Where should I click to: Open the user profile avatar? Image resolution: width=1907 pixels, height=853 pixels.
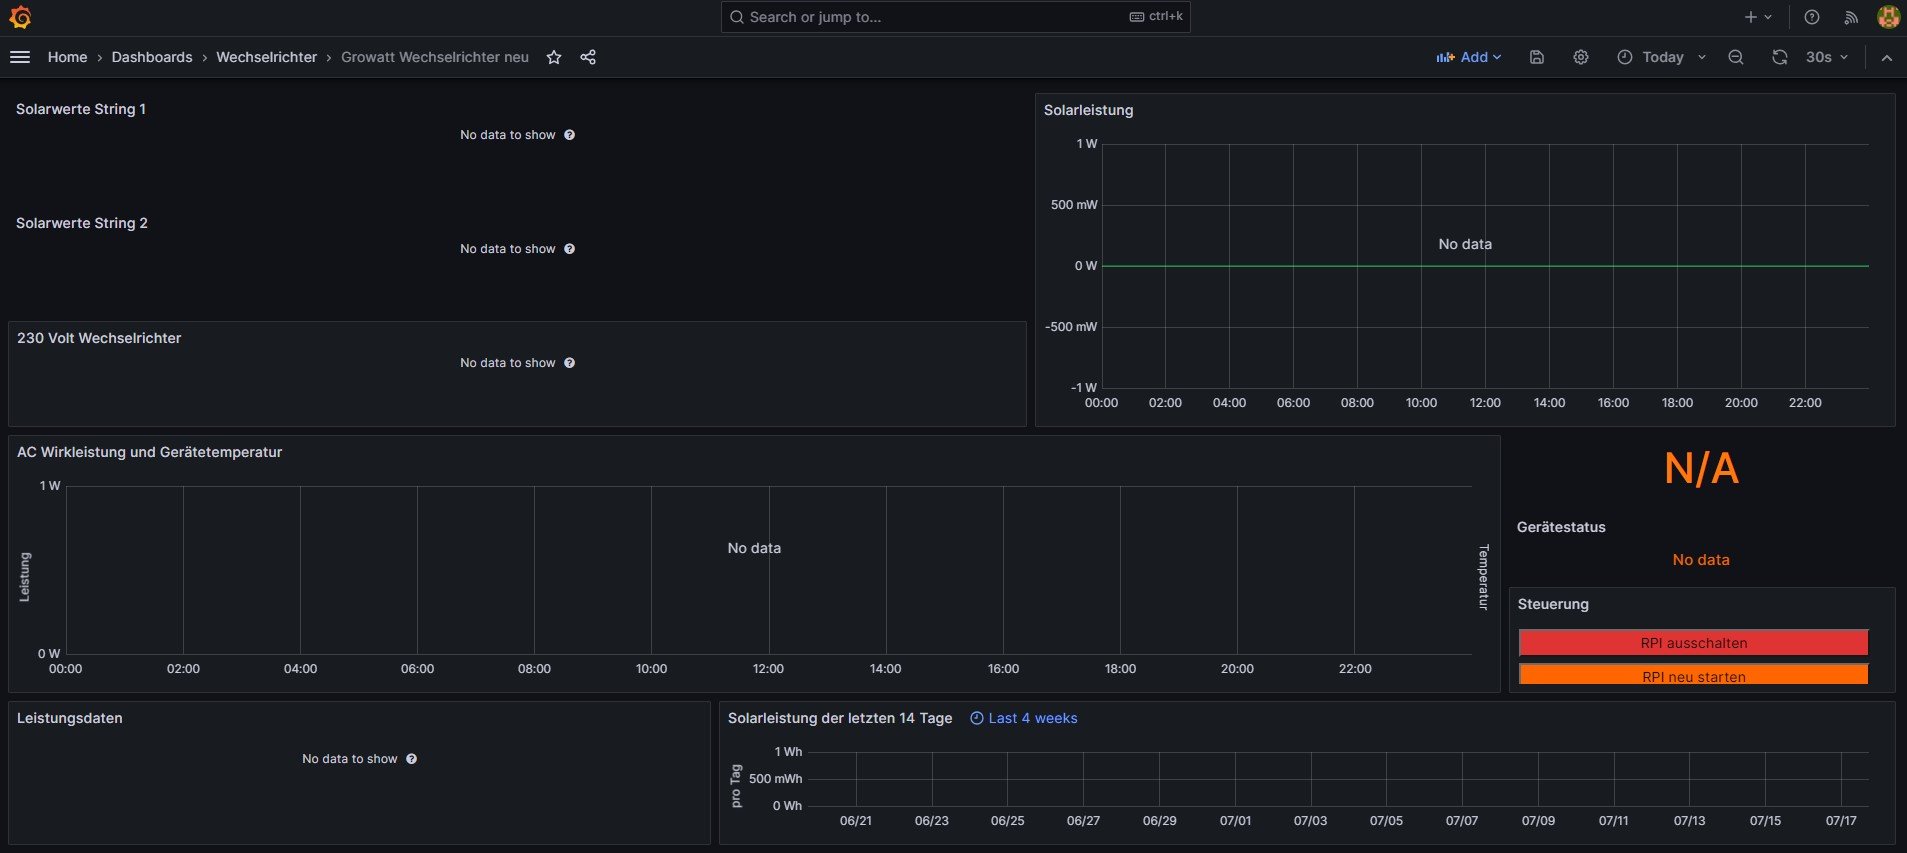click(x=1888, y=17)
